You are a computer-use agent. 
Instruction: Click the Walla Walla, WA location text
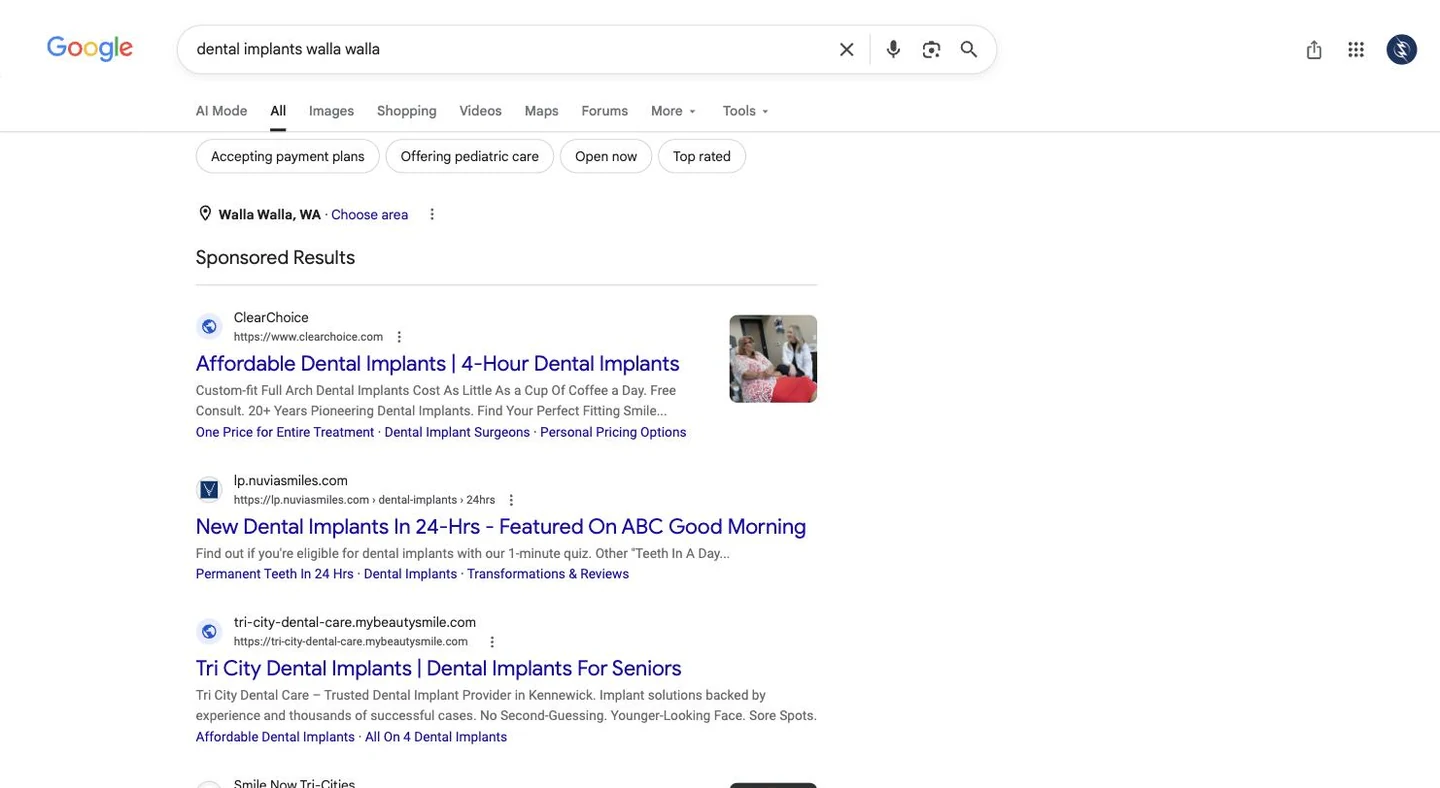[x=269, y=215]
